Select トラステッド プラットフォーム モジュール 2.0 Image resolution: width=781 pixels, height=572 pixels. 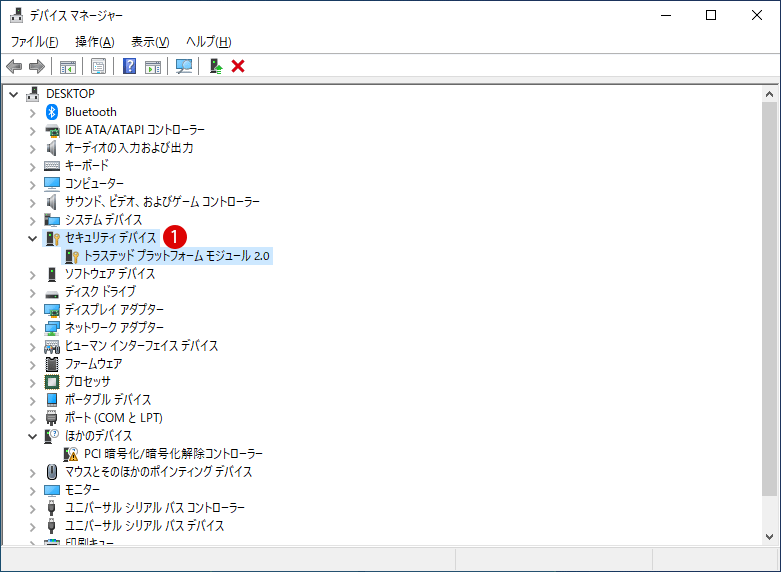coord(176,256)
